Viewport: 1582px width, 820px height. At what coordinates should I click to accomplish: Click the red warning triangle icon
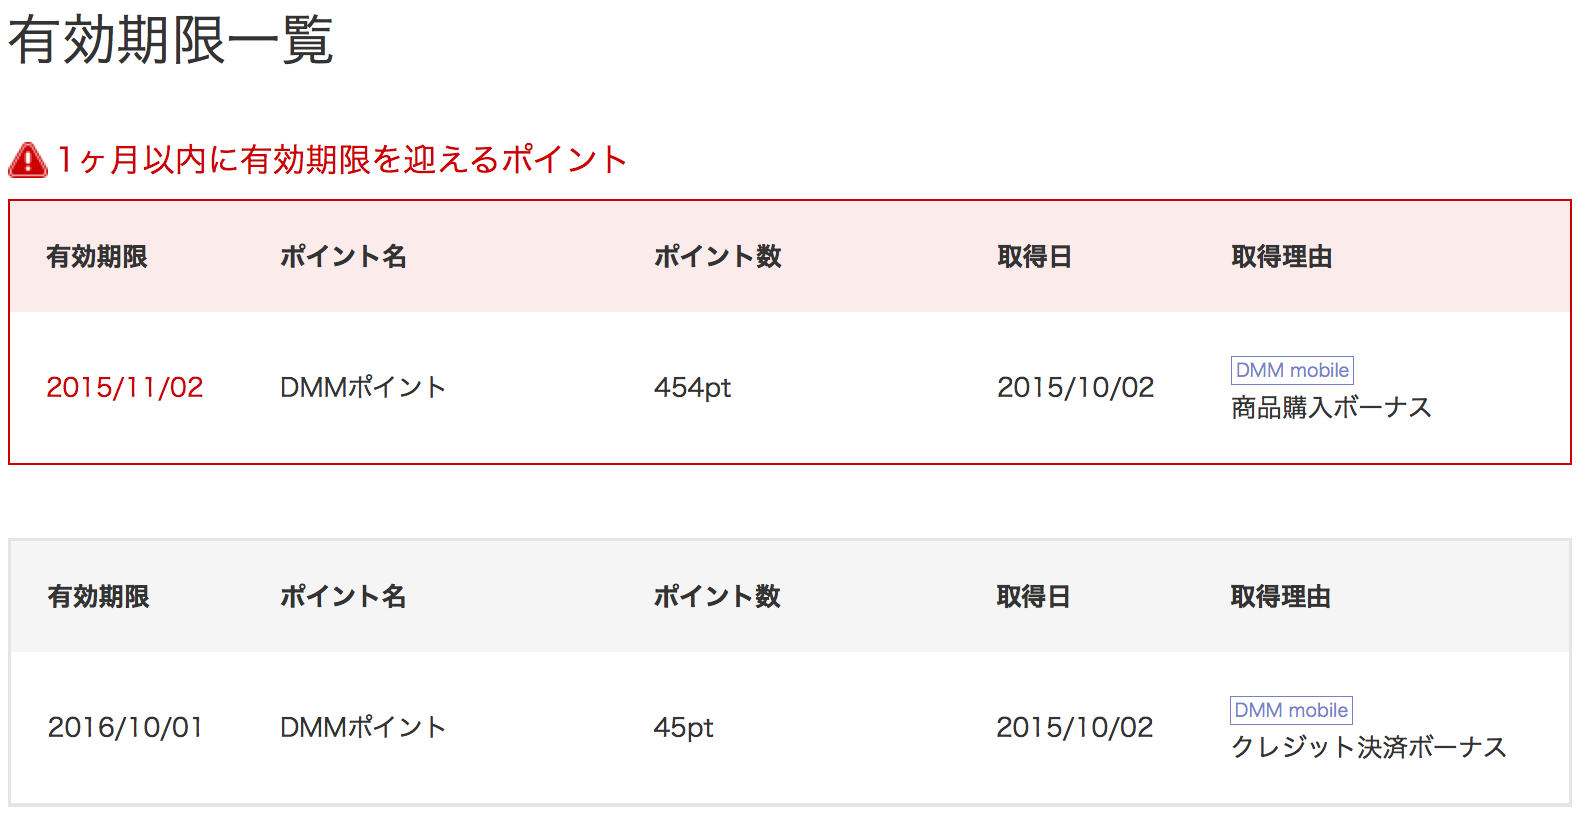28,160
